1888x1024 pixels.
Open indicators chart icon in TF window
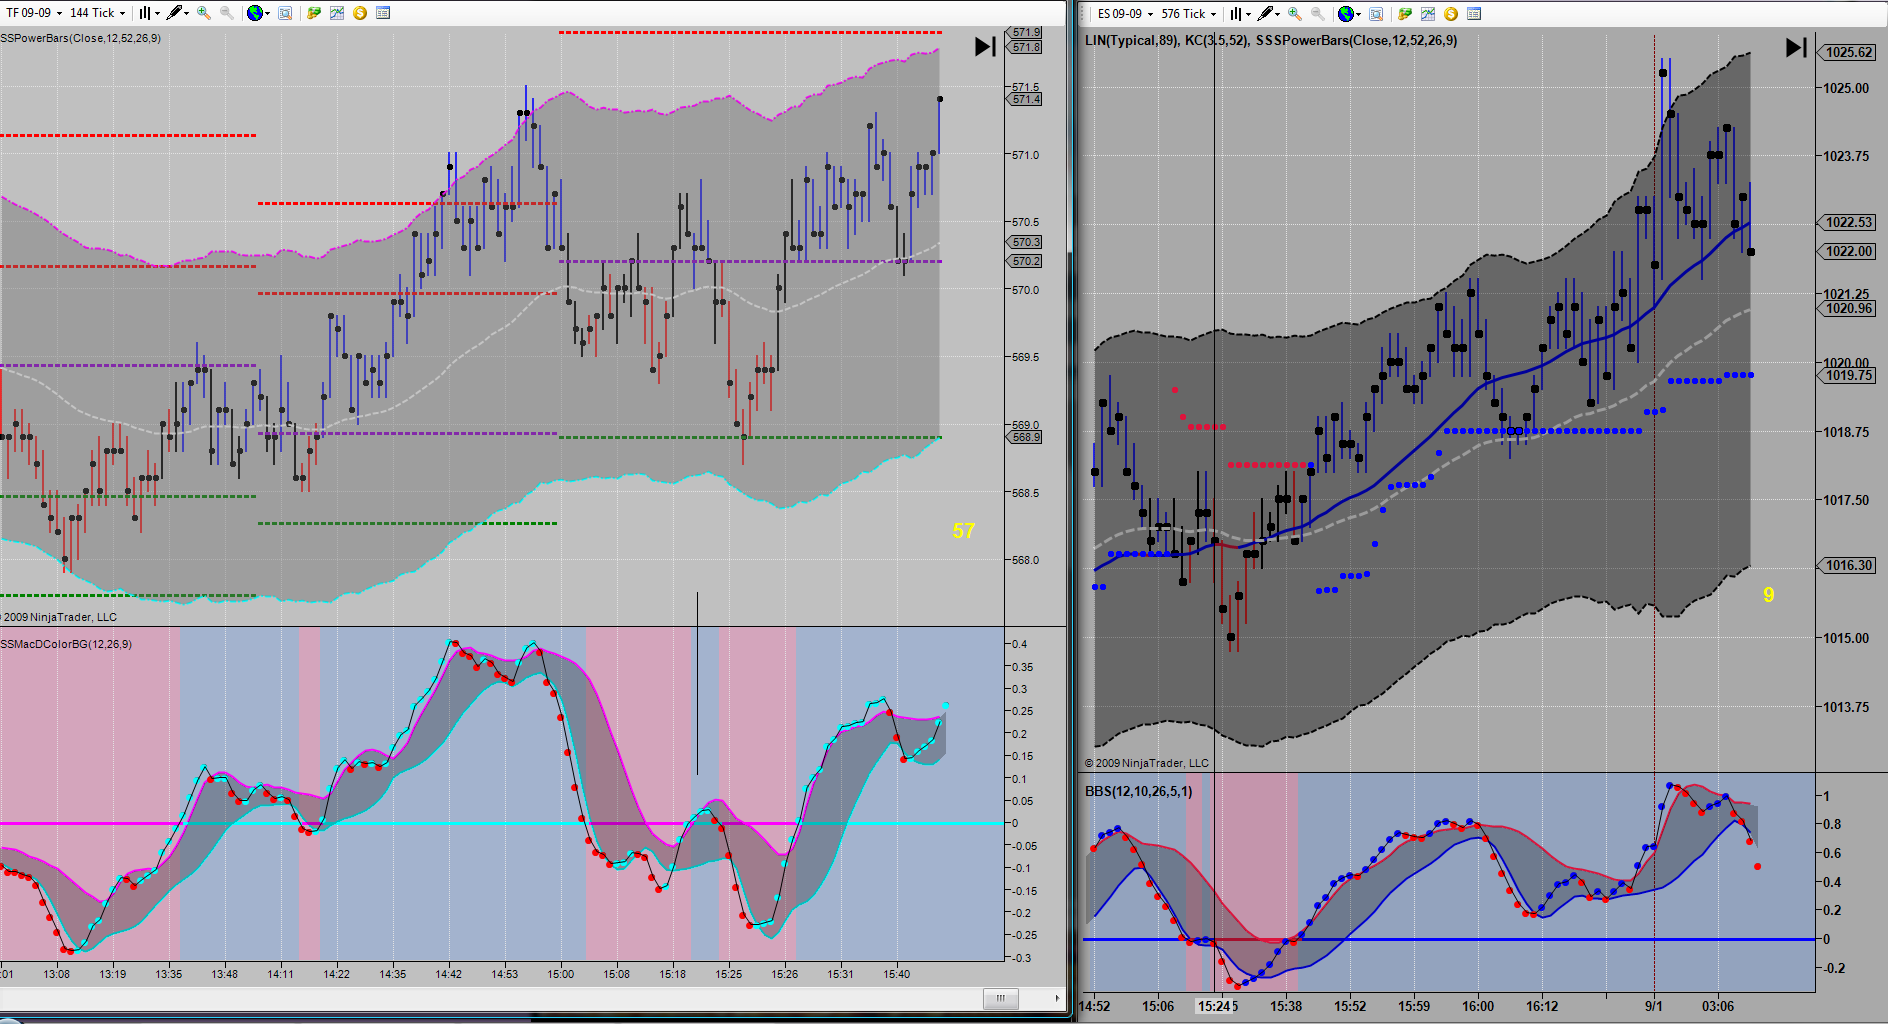pos(337,13)
